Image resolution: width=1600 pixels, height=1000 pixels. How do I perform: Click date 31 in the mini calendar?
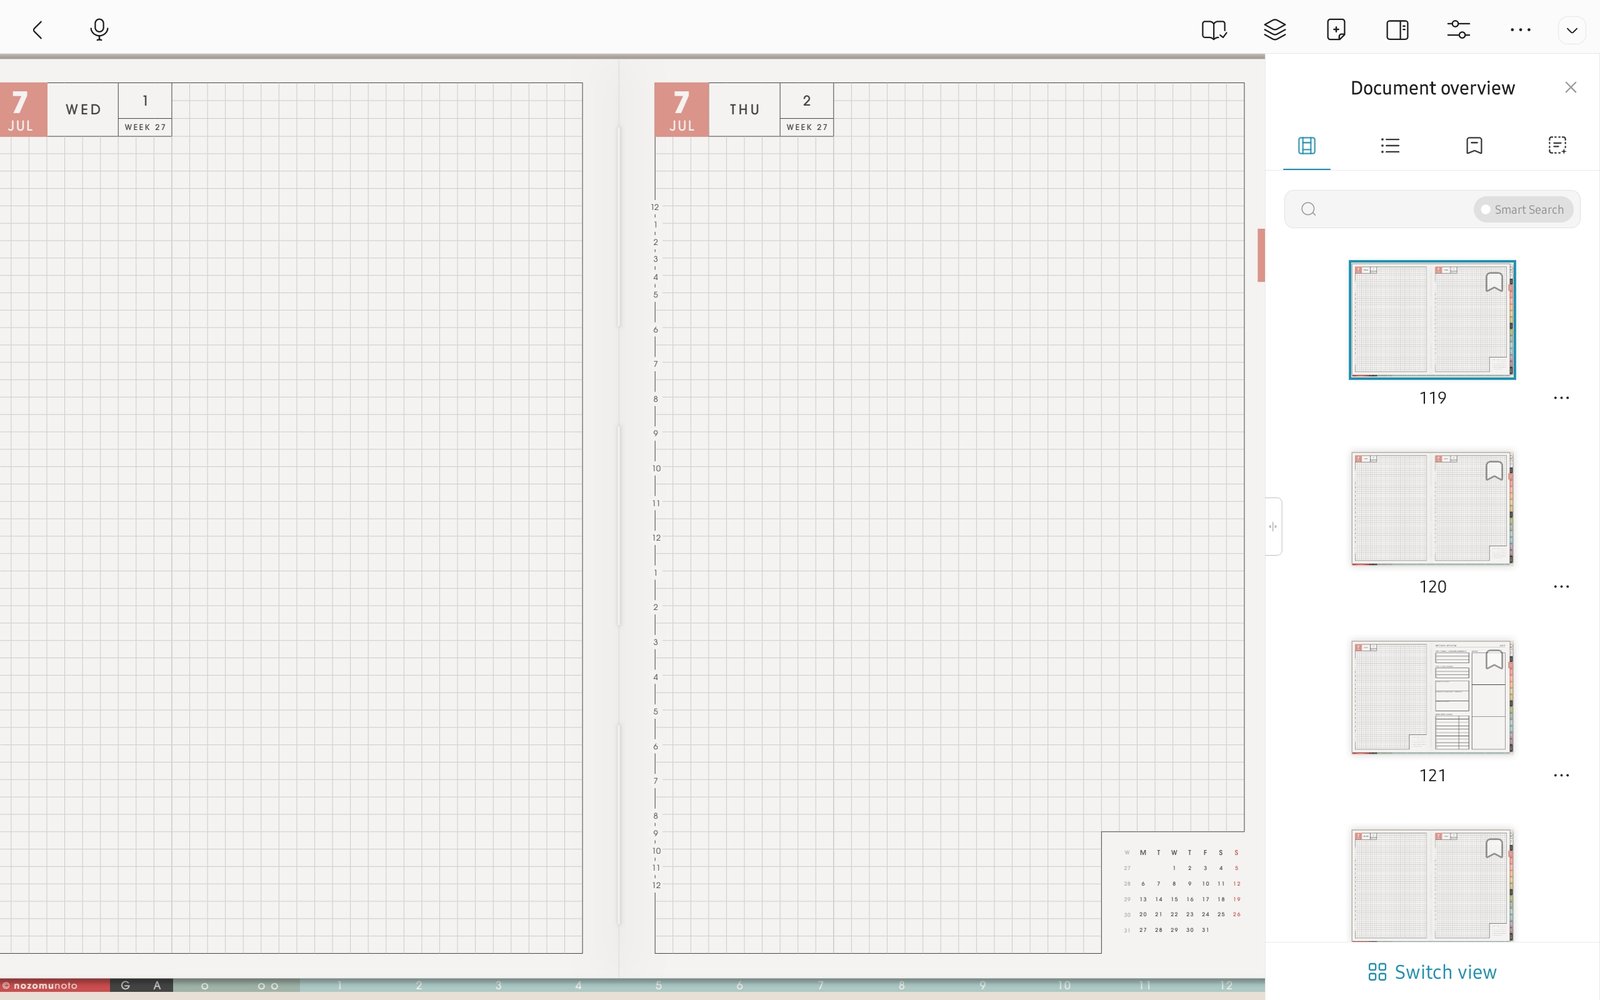point(1205,930)
